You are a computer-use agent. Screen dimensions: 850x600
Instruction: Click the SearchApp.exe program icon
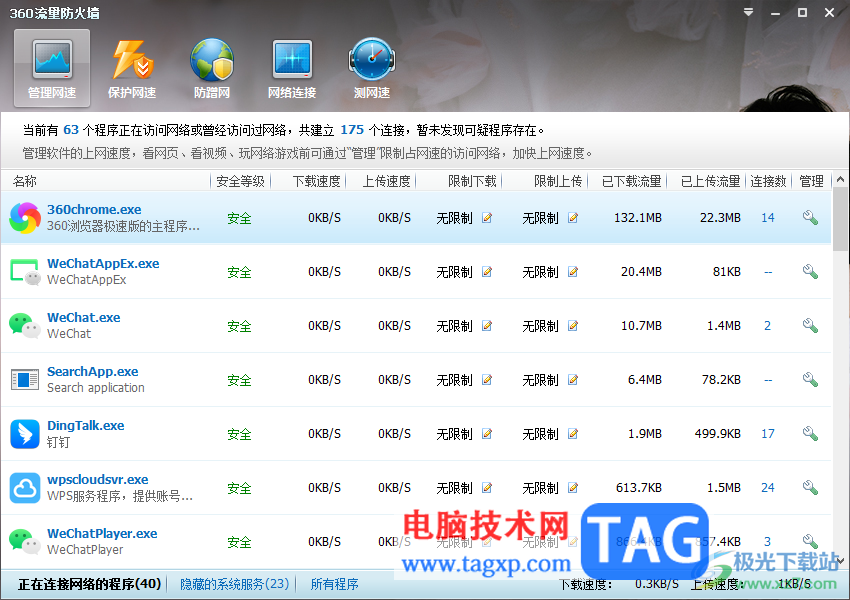[25, 379]
